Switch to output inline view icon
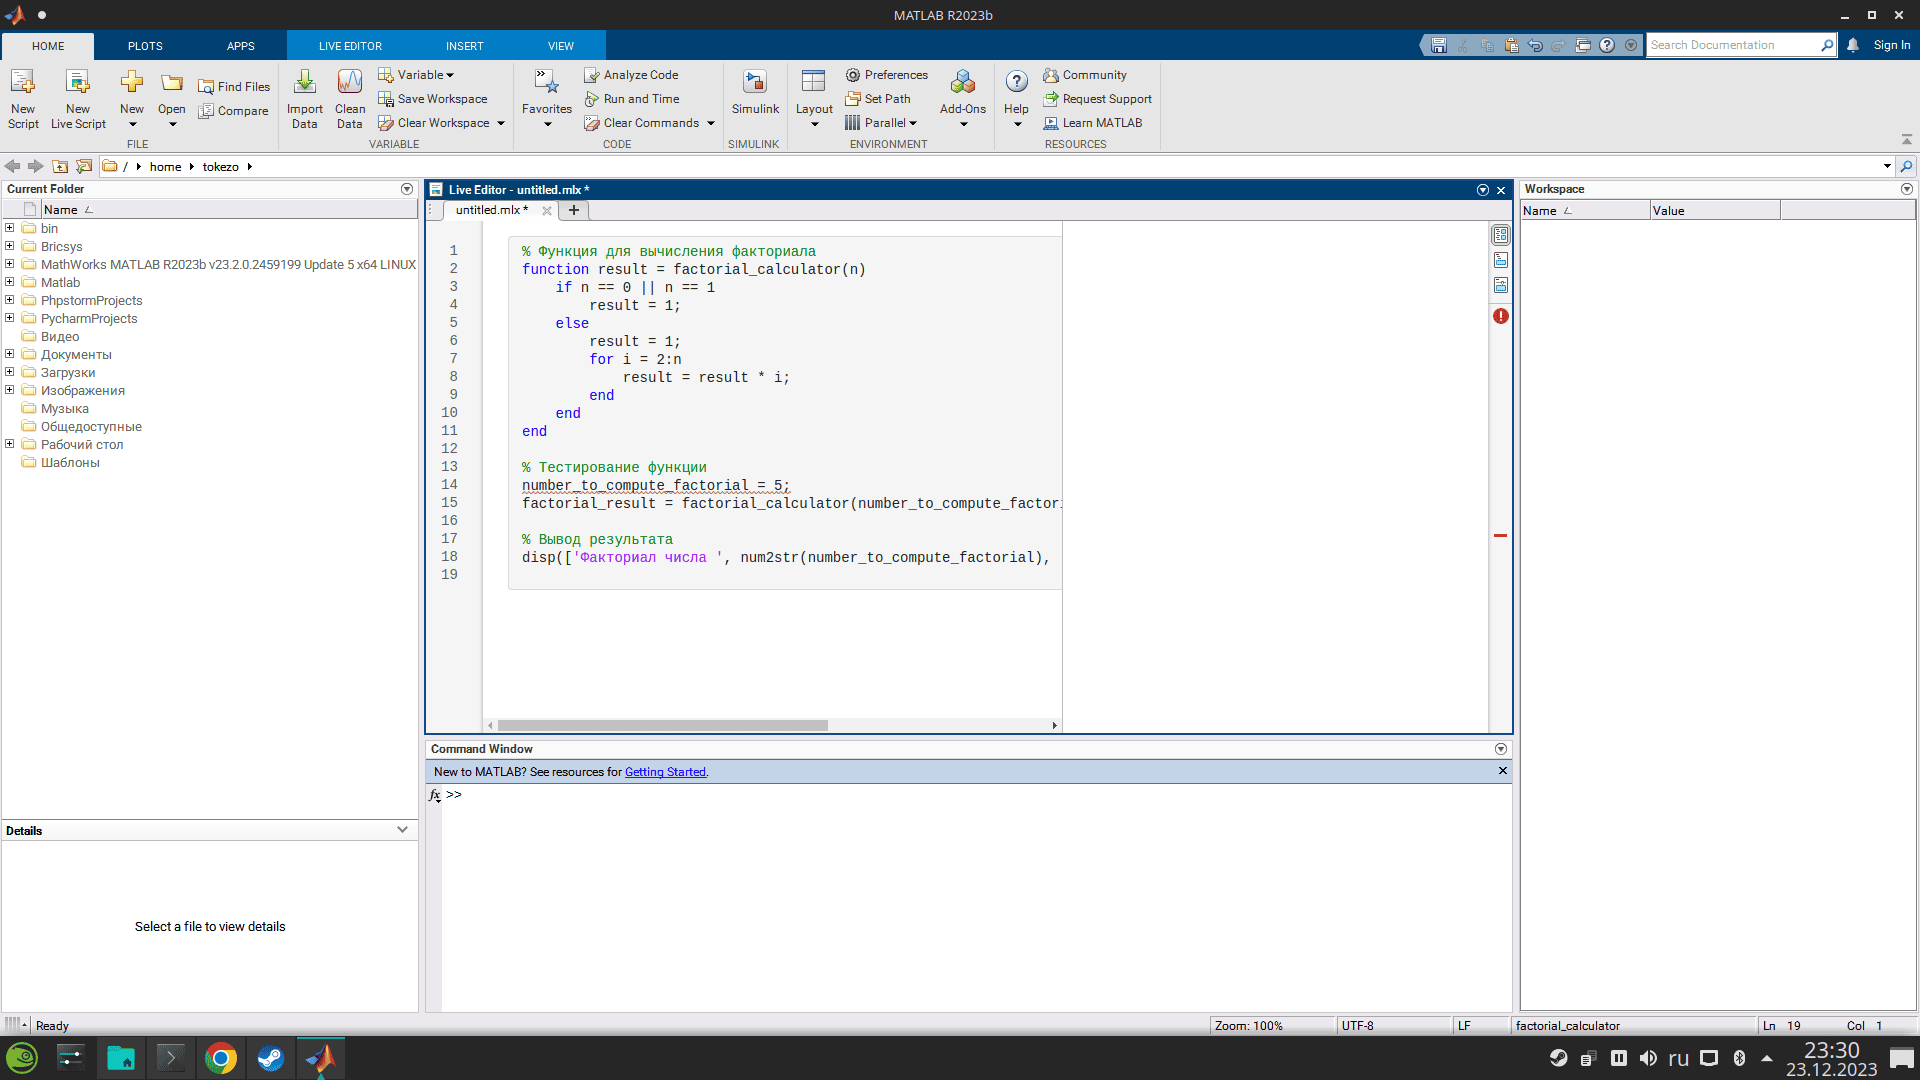 [1501, 260]
